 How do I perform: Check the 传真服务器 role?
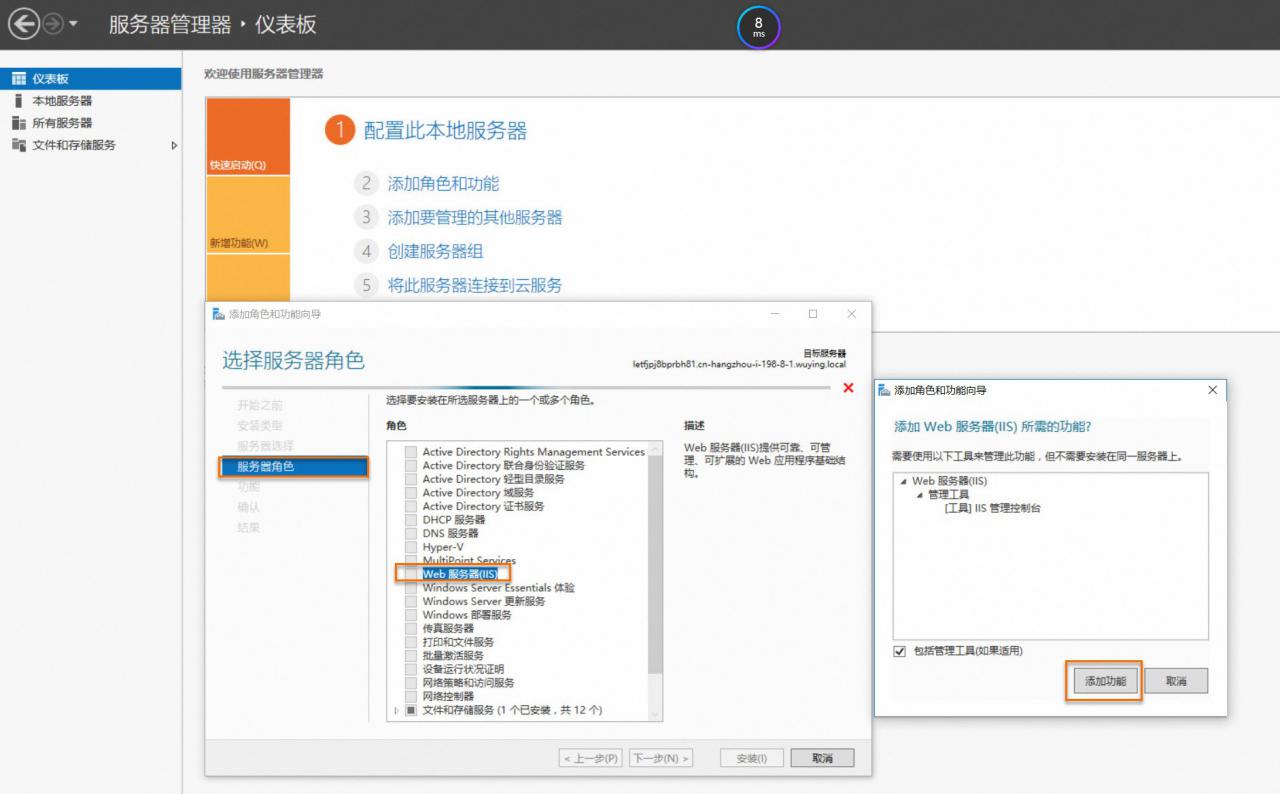click(x=411, y=628)
